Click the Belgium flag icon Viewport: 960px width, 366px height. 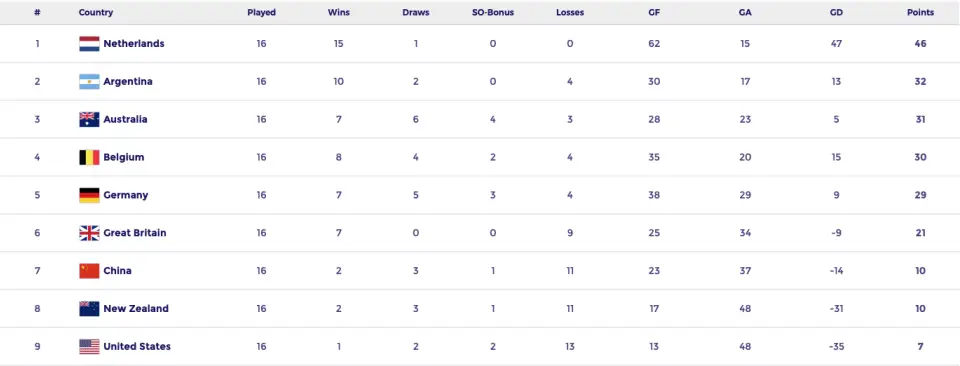[89, 157]
